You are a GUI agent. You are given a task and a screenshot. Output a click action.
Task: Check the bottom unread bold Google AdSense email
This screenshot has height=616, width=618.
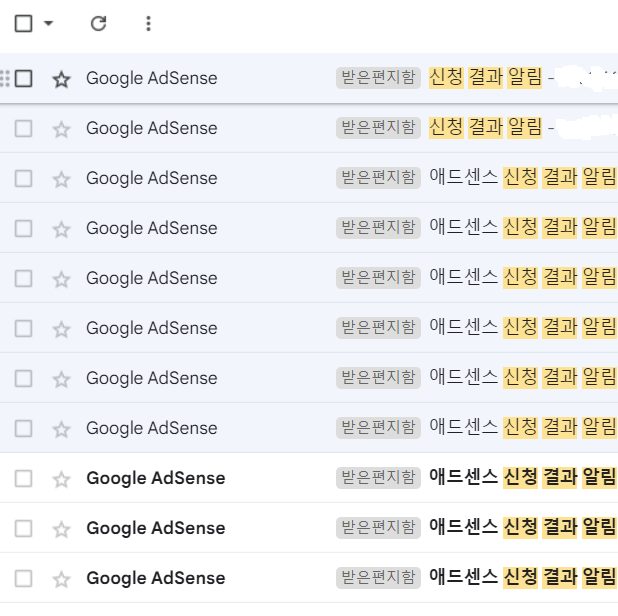(x=23, y=579)
